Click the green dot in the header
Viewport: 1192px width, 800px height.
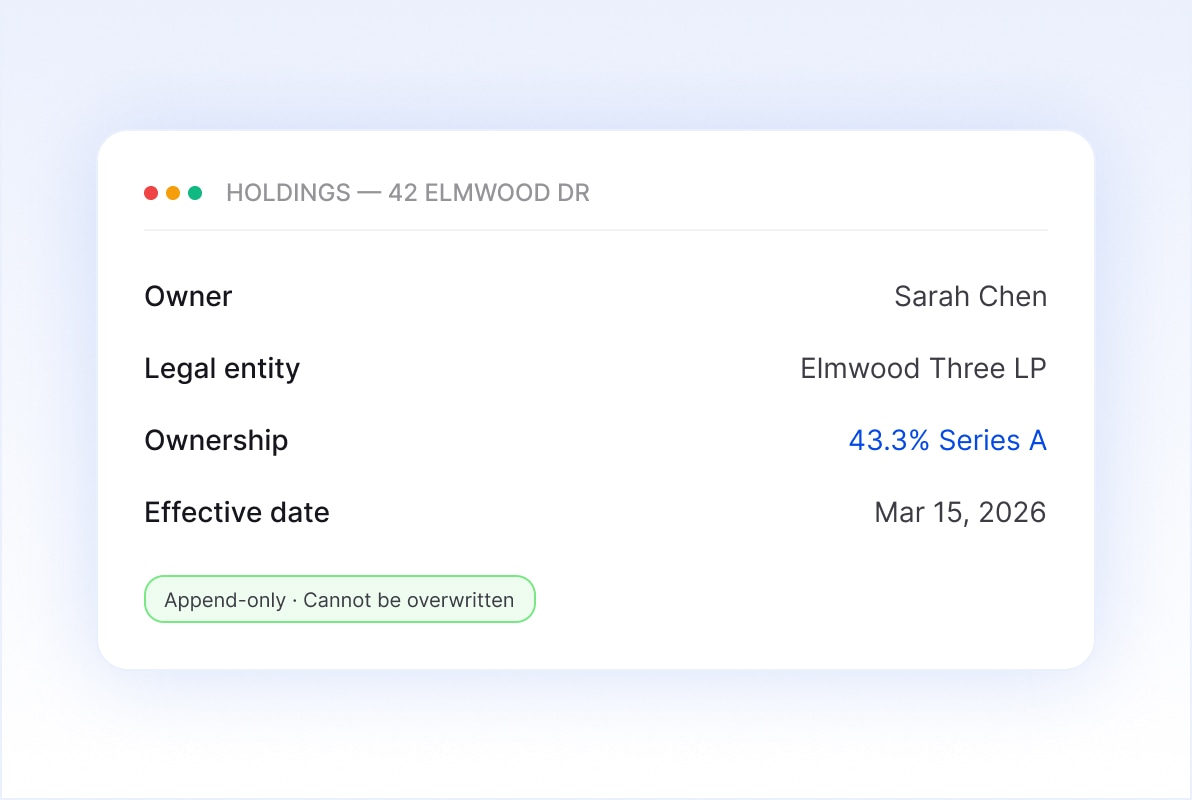[x=195, y=193]
